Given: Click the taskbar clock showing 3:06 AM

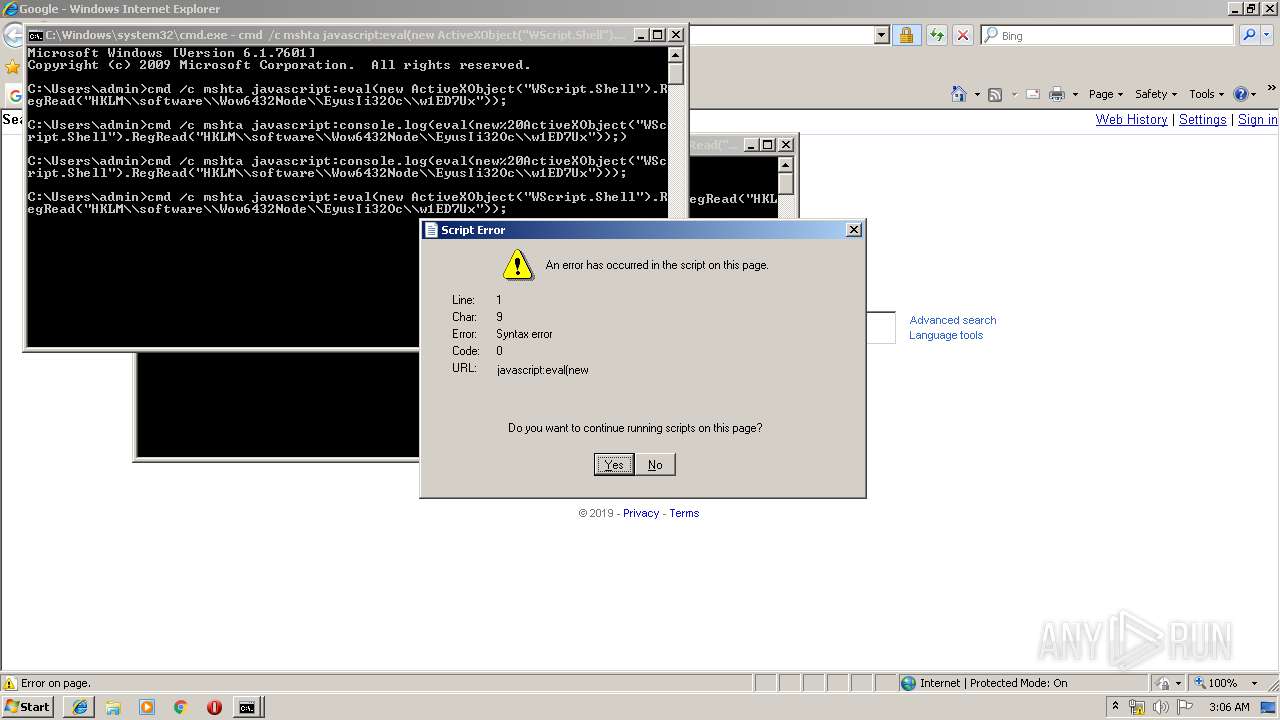Looking at the screenshot, I should pos(1229,707).
